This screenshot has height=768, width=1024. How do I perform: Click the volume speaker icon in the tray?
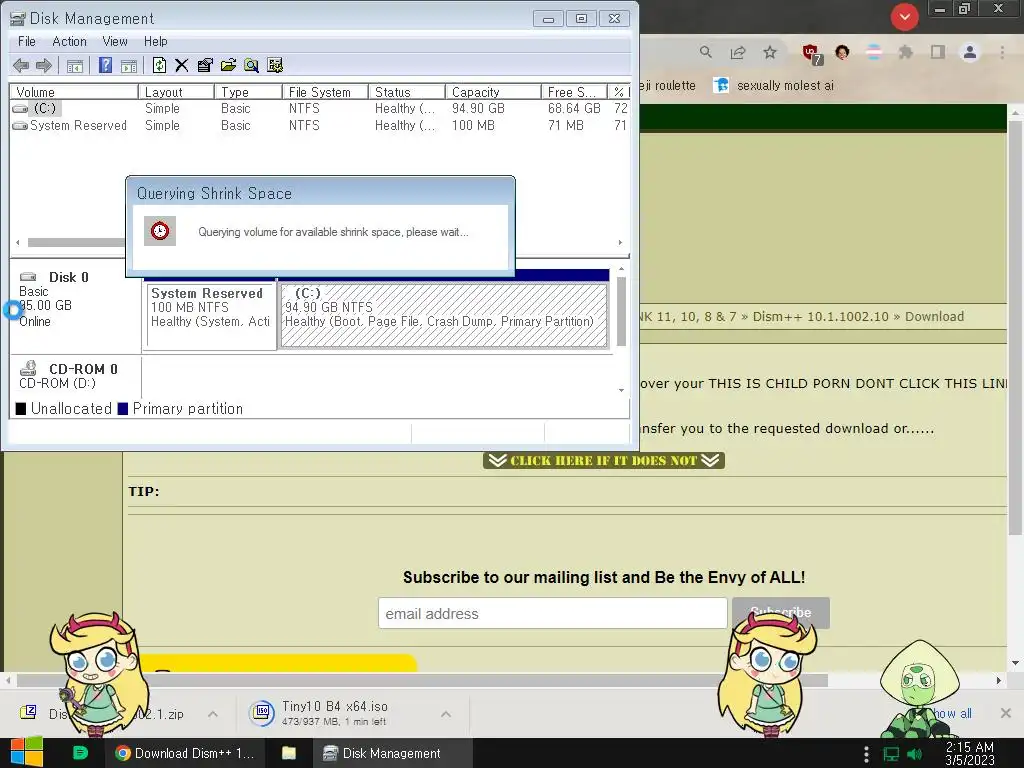pos(915,754)
